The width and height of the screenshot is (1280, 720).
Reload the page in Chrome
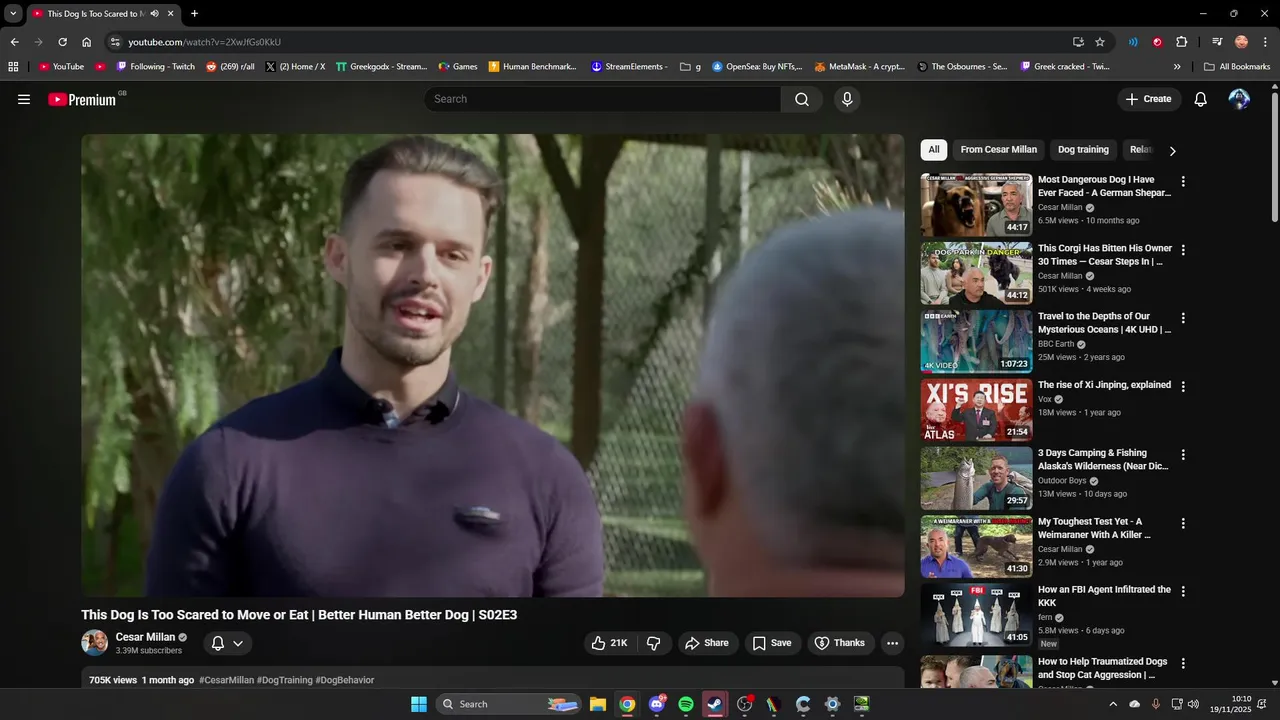click(62, 42)
